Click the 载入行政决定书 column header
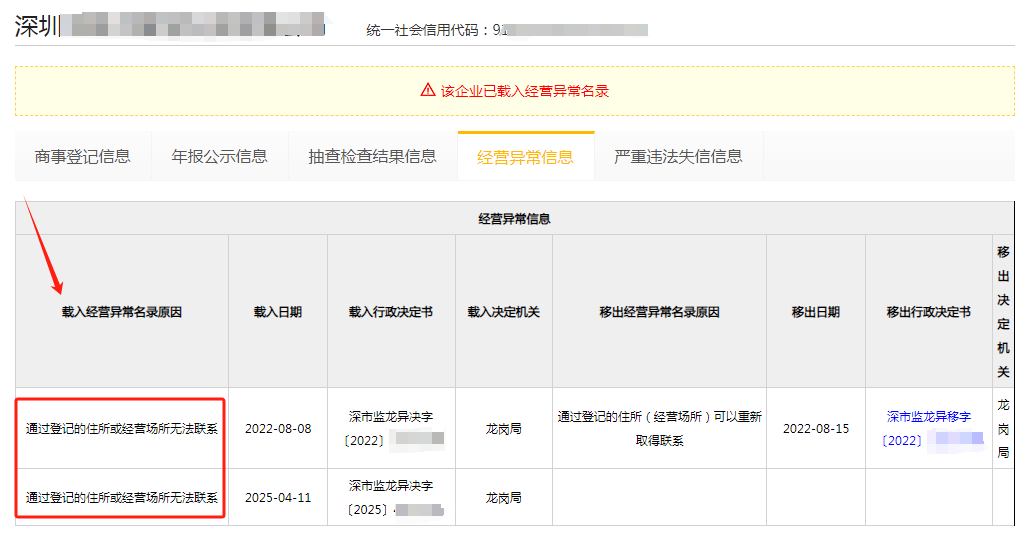Viewport: 1033px width, 537px height. (391, 312)
